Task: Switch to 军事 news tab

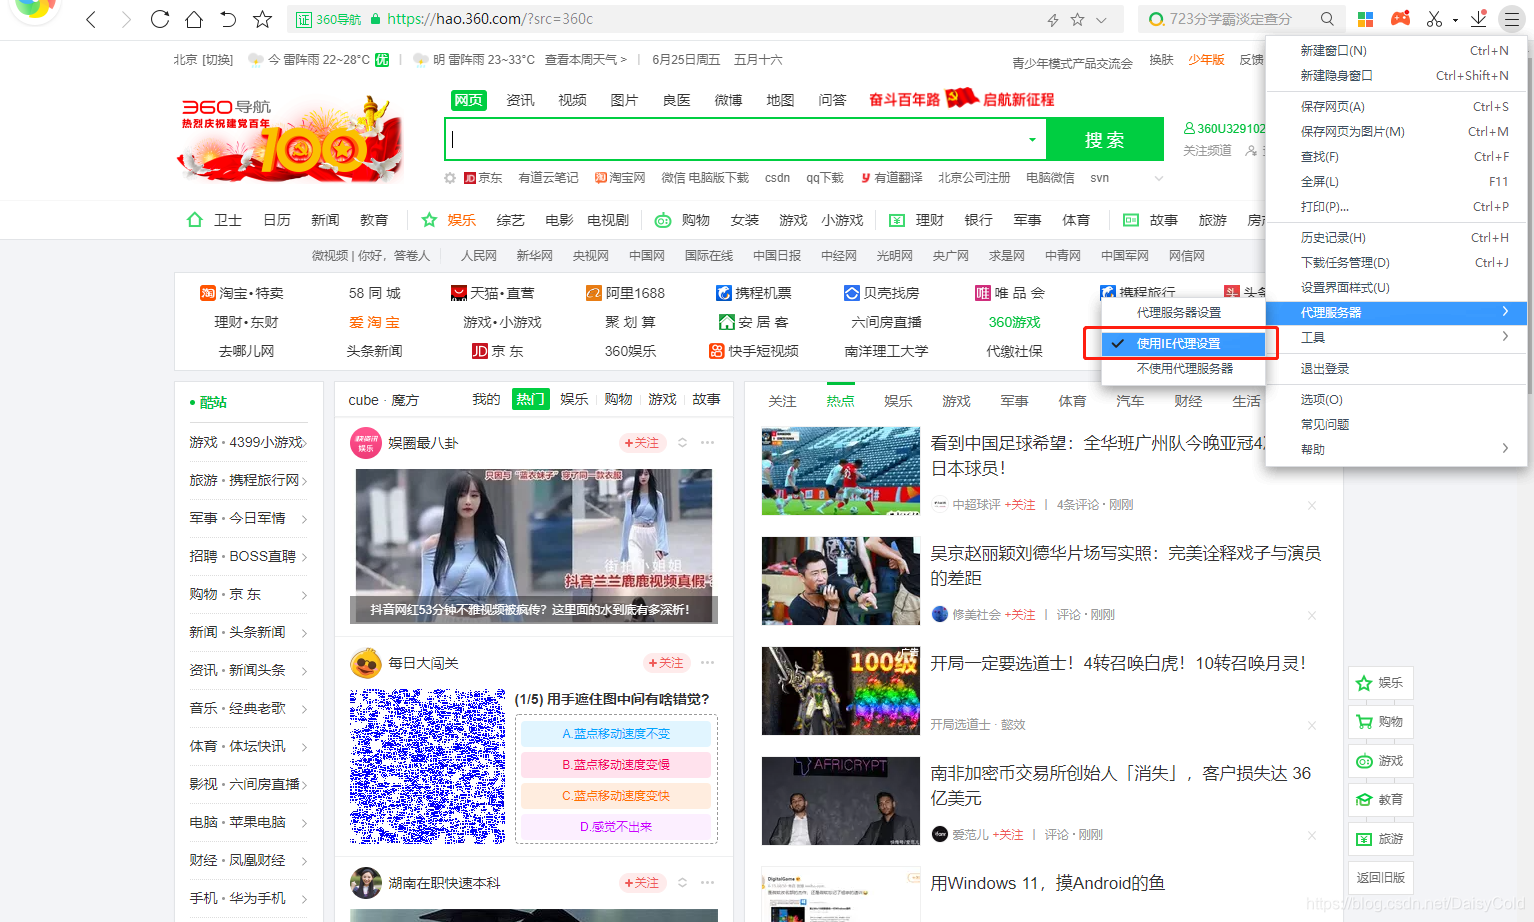Action: tap(1014, 401)
